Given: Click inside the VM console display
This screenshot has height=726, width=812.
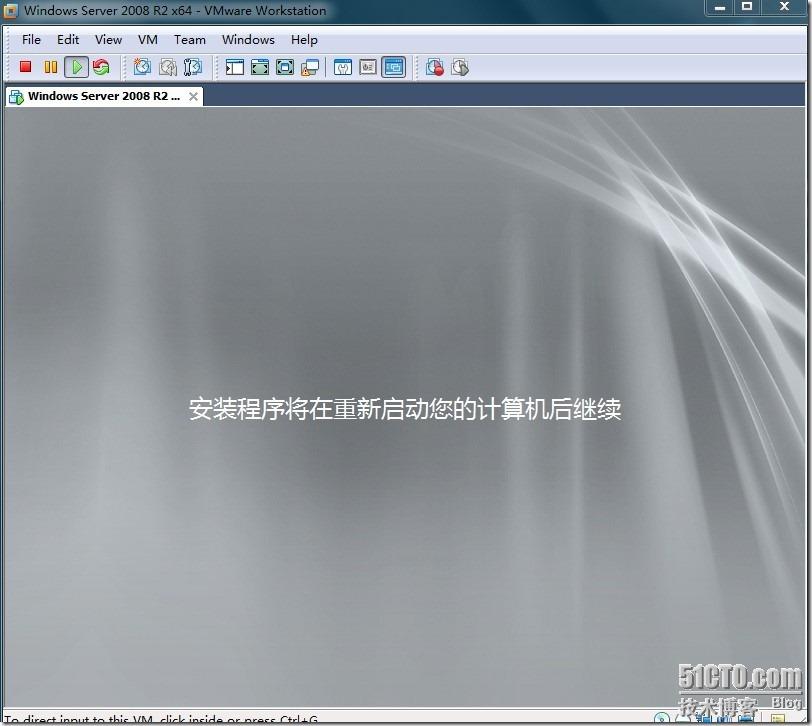Looking at the screenshot, I should coord(404,406).
